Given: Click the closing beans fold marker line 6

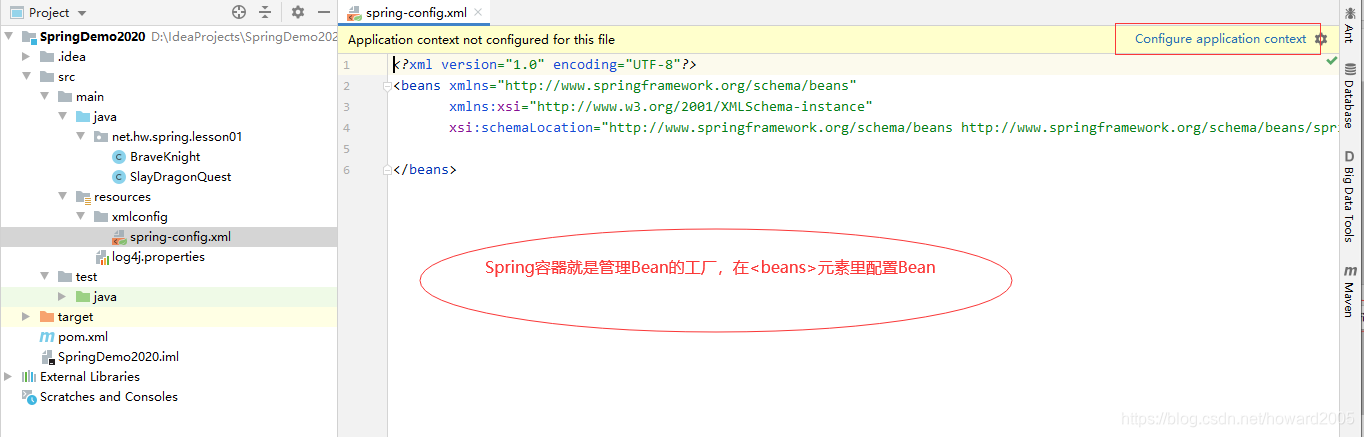Looking at the screenshot, I should pos(386,170).
